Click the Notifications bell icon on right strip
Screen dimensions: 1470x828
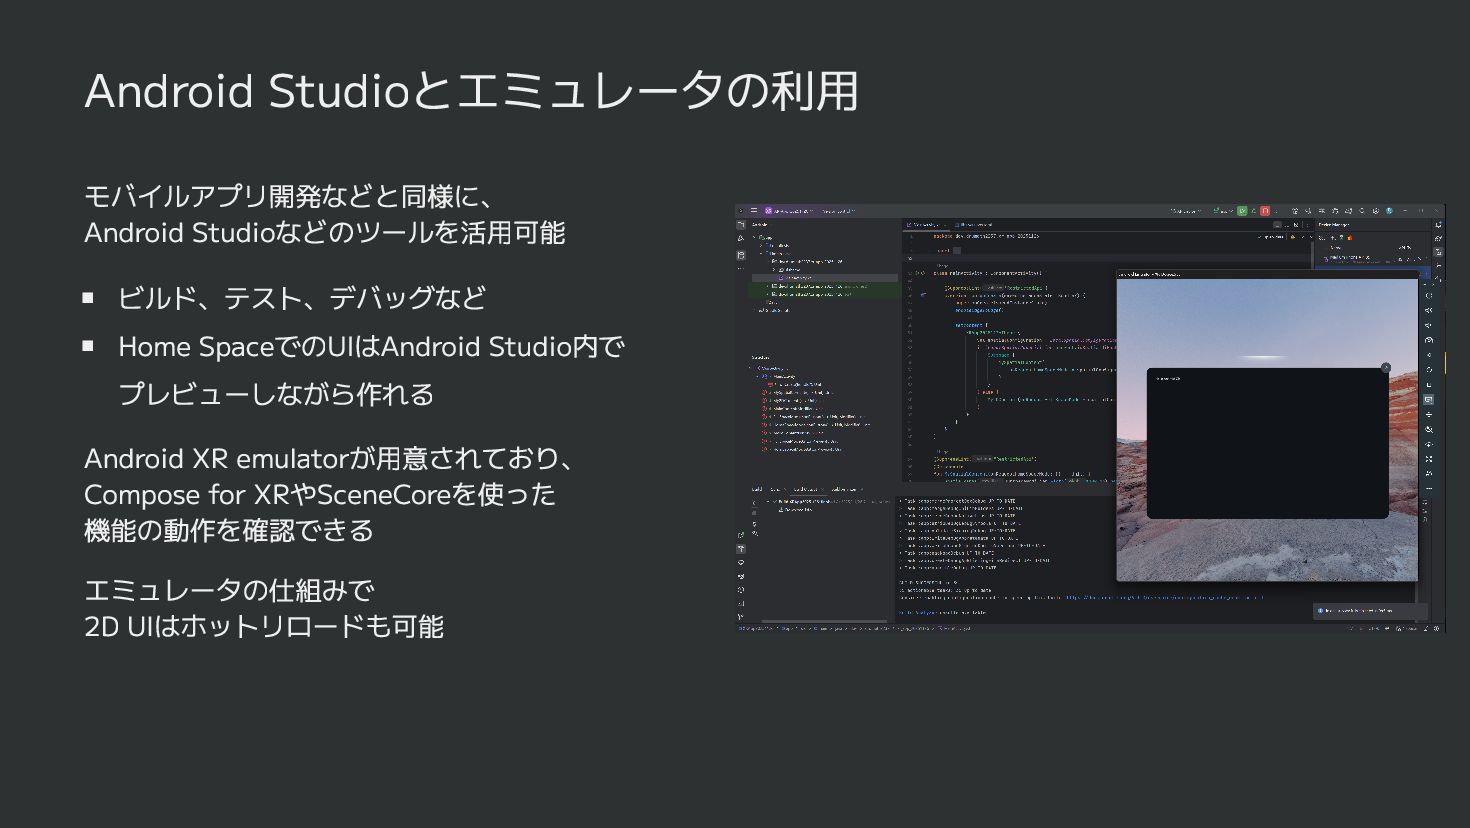1438,225
